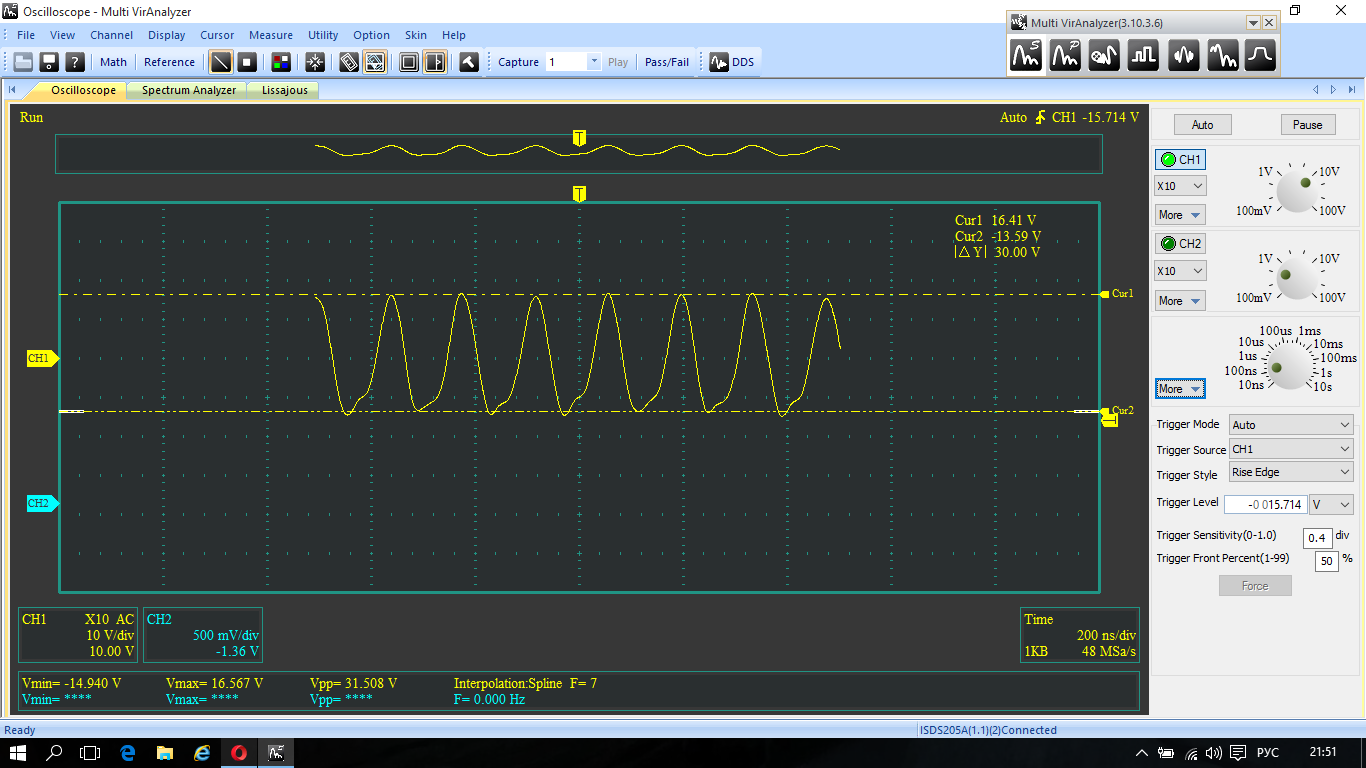
Task: Open Opera browser from the taskbar
Action: click(239, 753)
